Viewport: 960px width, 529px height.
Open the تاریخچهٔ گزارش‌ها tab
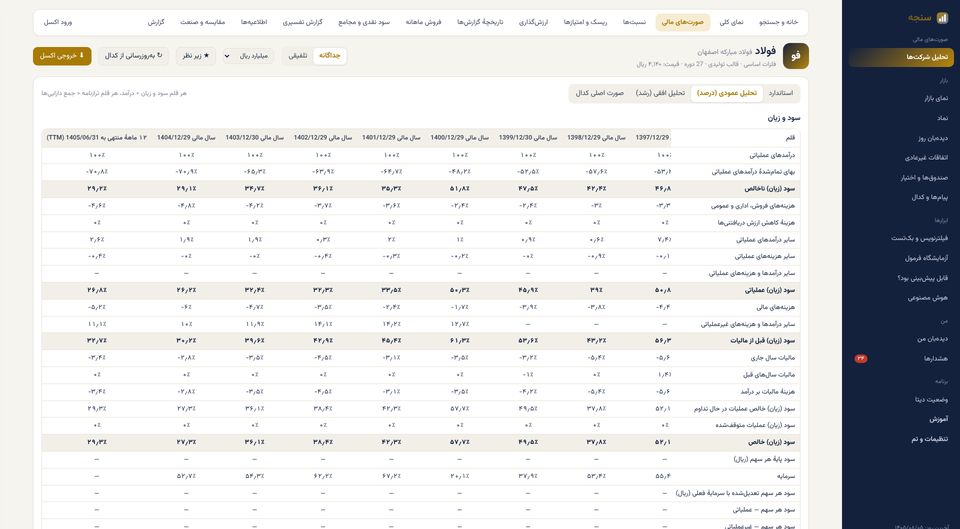click(480, 22)
